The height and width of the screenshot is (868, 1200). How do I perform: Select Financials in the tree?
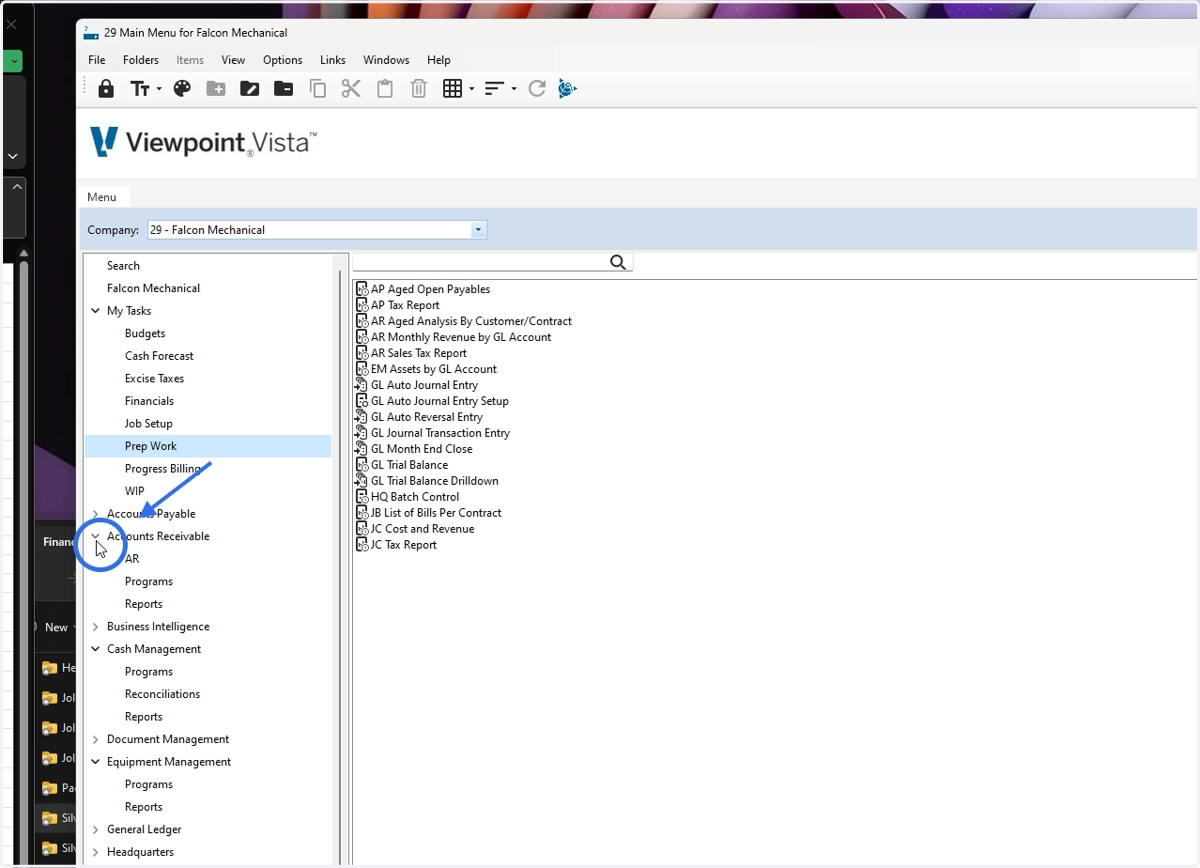click(149, 401)
